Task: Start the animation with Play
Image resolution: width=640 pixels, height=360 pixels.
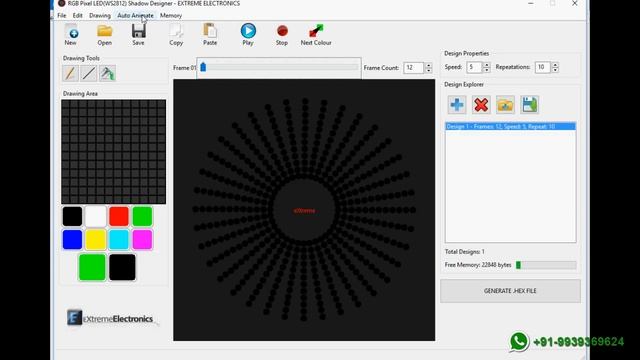Action: [248, 34]
